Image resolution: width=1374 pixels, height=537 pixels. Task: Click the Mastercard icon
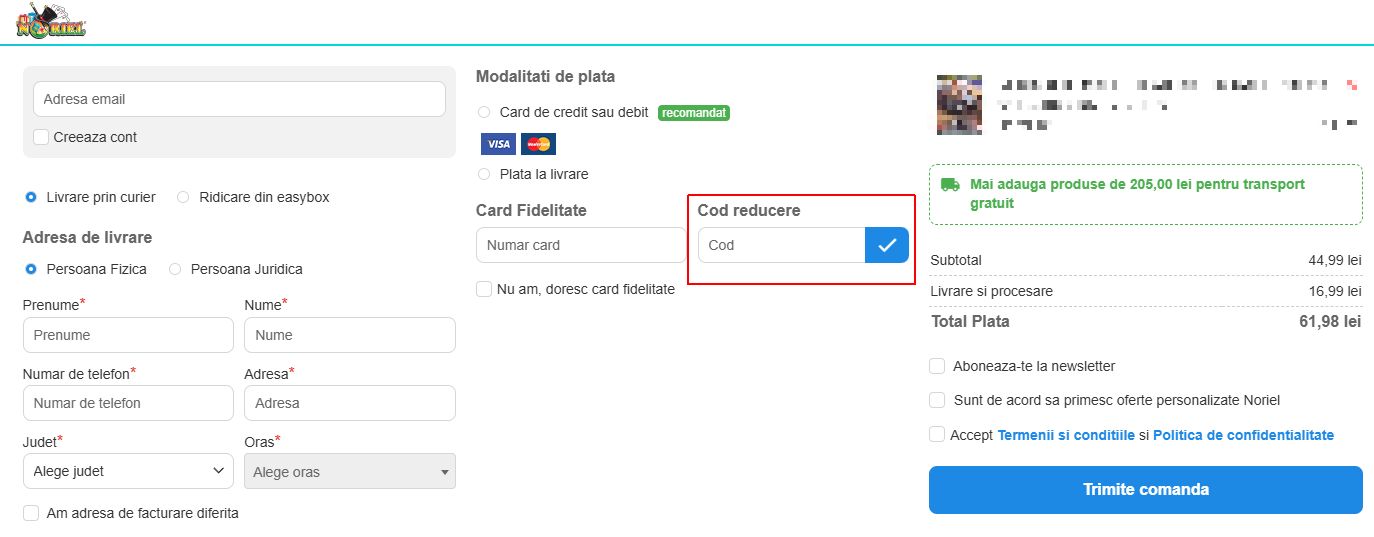(538, 144)
